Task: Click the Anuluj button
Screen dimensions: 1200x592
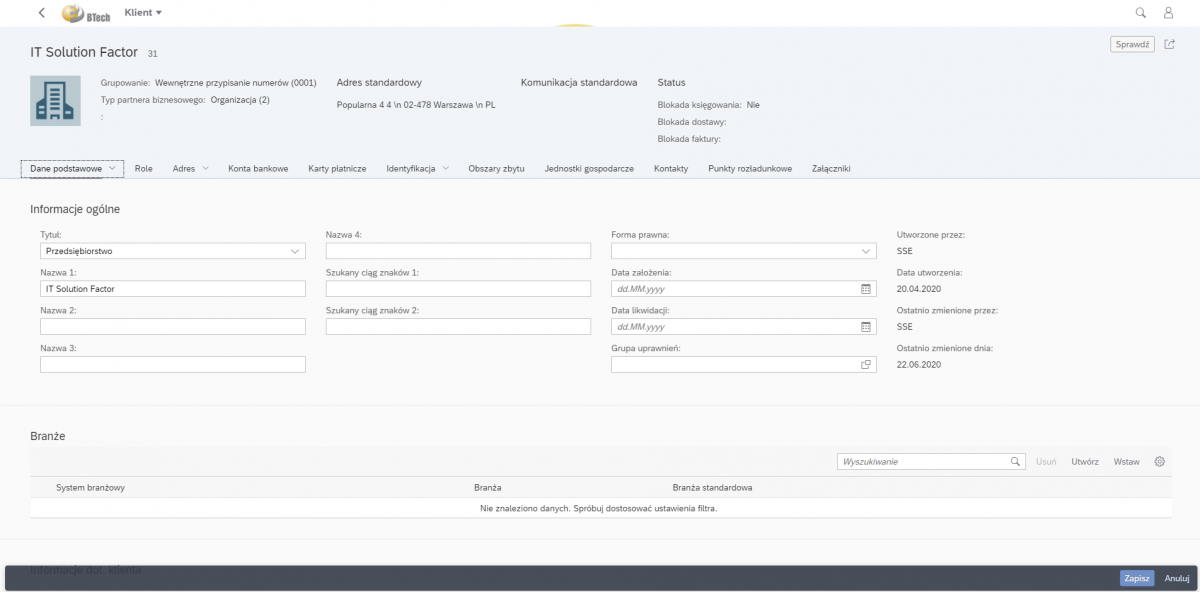Action: 1176,578
